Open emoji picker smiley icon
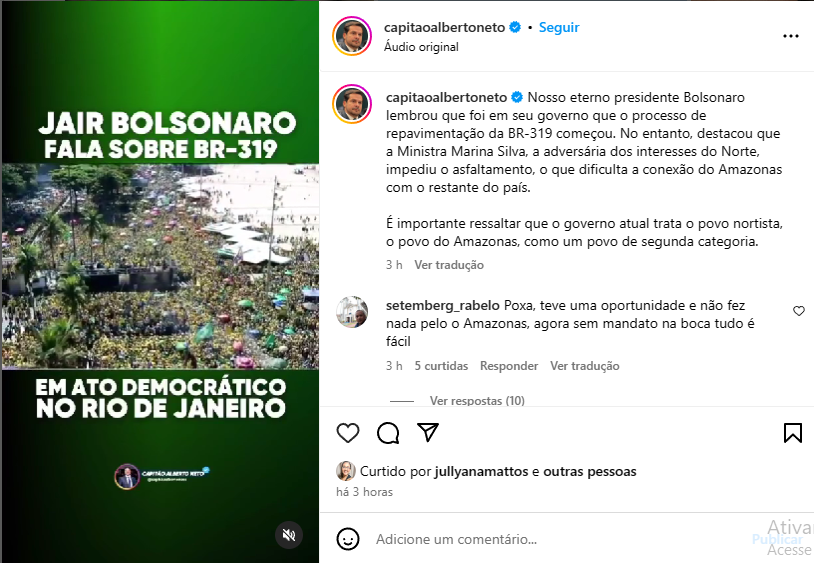814x563 pixels. [348, 539]
